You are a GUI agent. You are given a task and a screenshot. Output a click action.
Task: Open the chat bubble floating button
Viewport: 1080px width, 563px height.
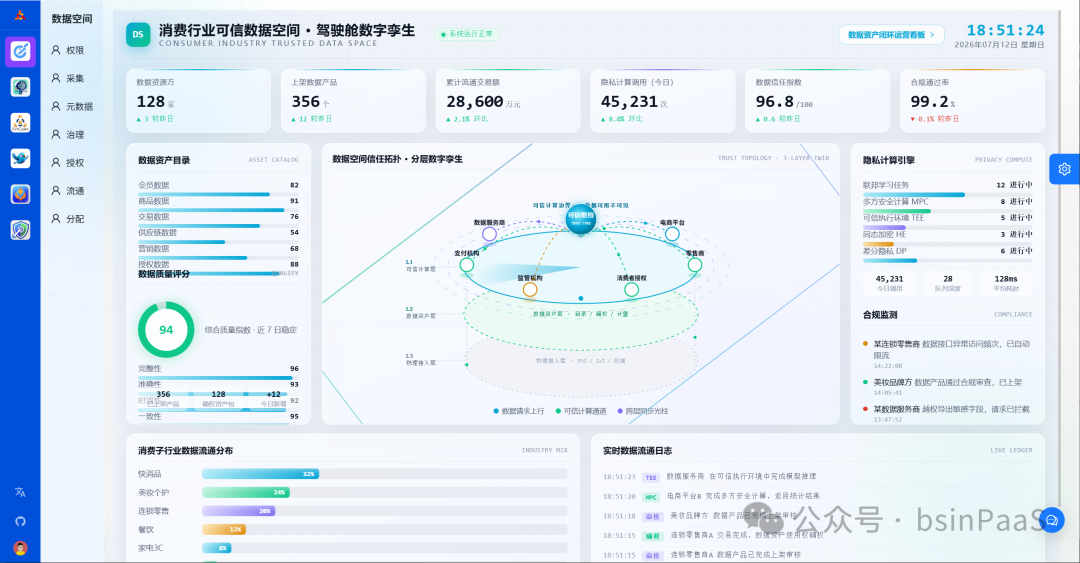(1052, 520)
